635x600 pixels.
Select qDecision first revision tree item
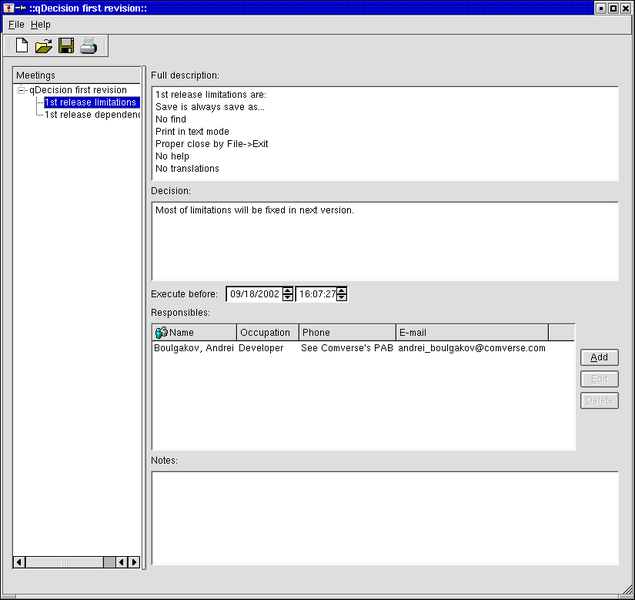pos(78,90)
